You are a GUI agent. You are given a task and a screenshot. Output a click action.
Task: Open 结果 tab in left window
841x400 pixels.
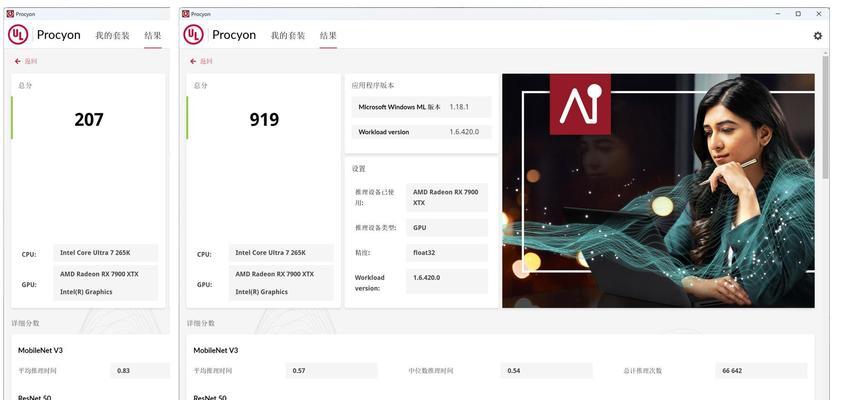click(153, 35)
